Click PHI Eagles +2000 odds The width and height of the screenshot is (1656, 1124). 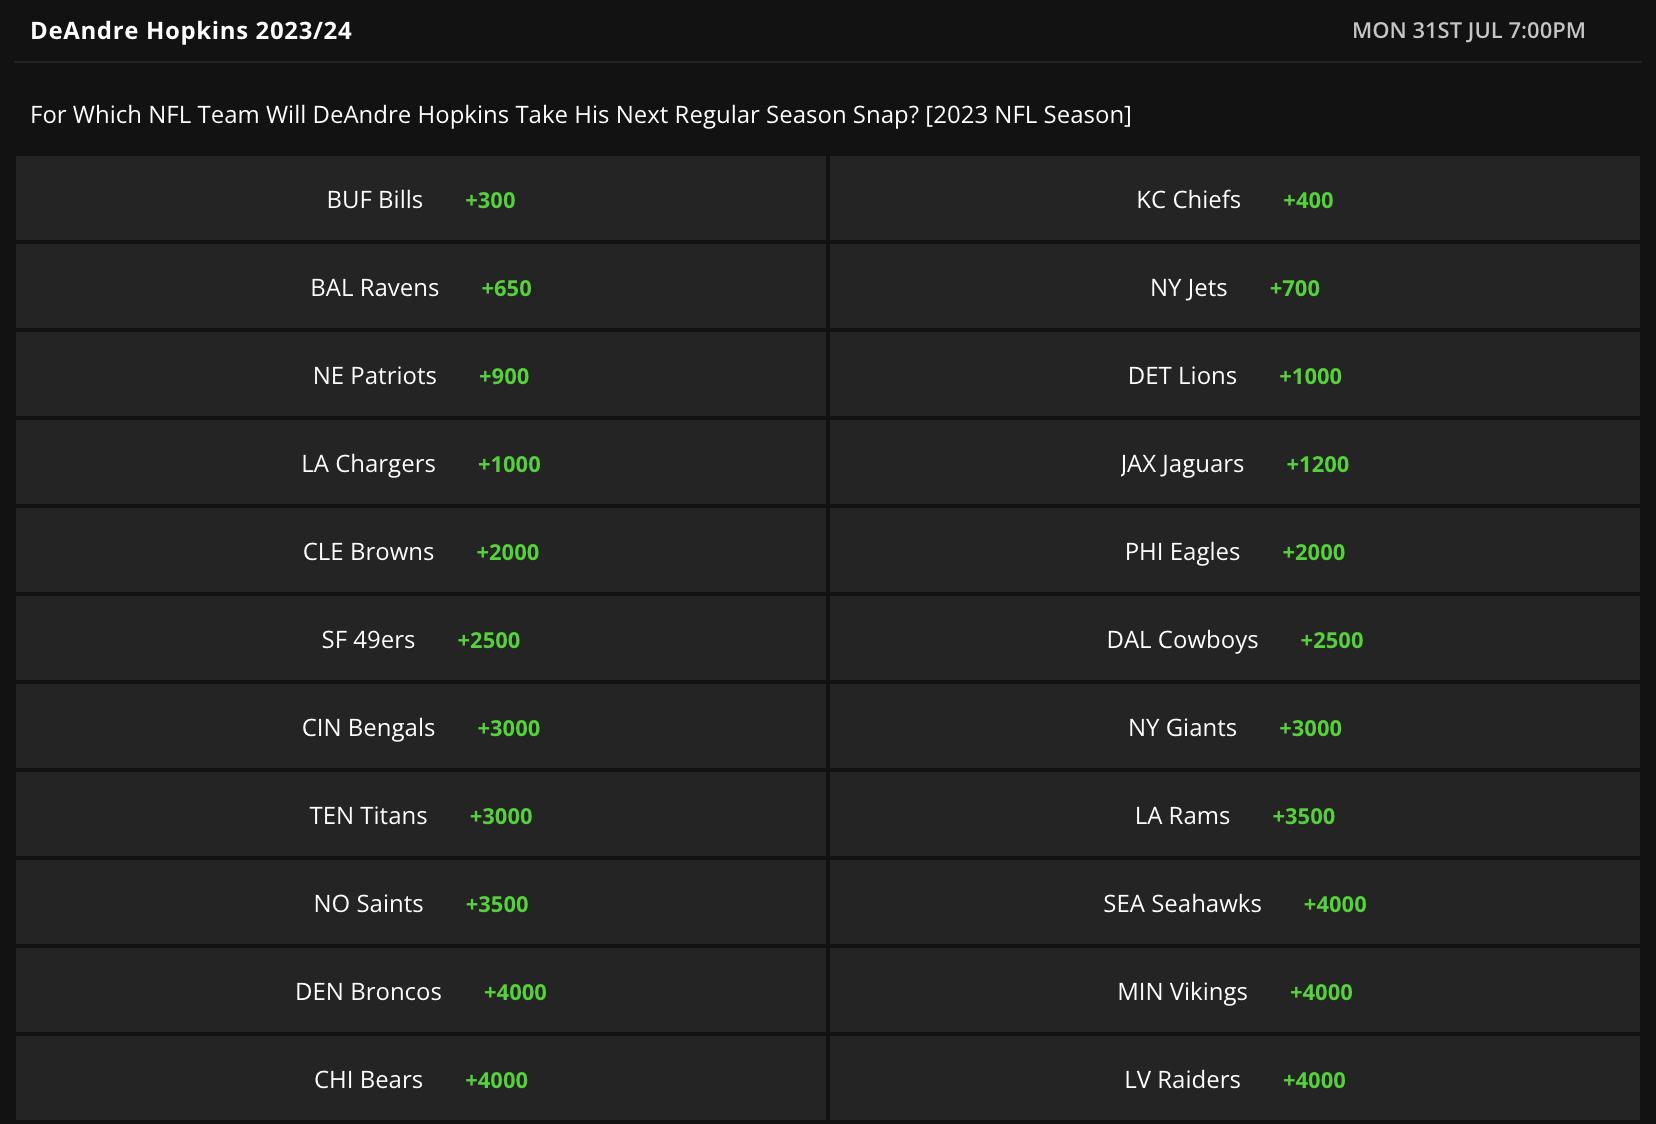[x=1234, y=551]
